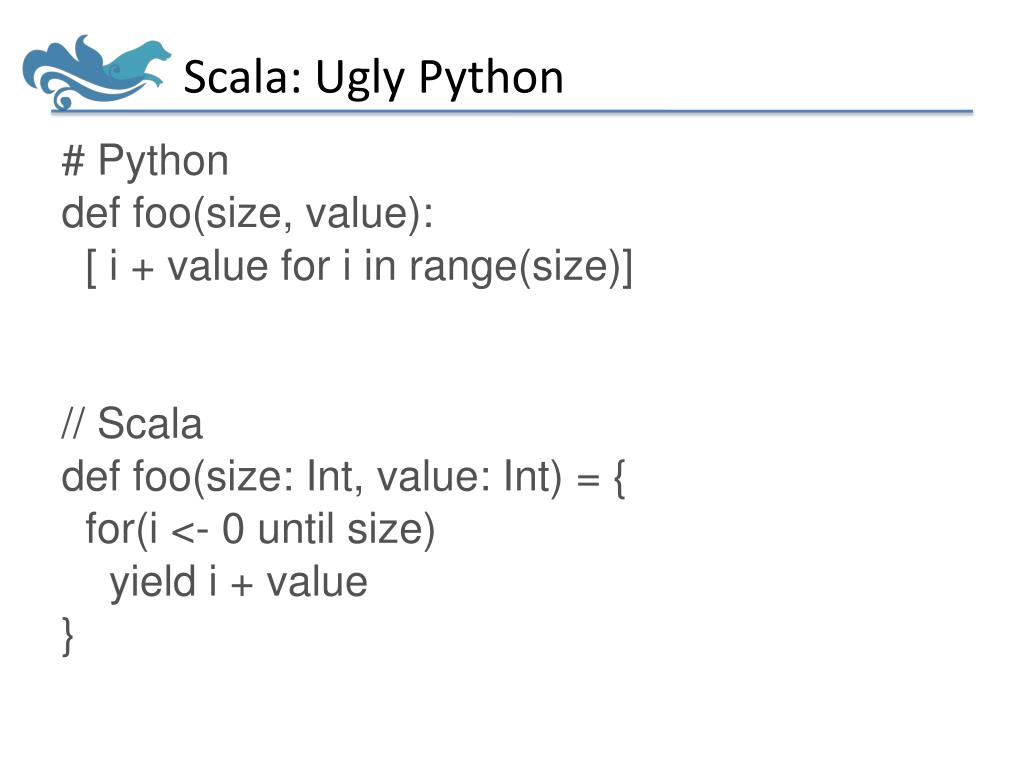Click the Scala 'def foo(size: Int, value: Int)' line
The width and height of the screenshot is (1024, 768).
coord(344,477)
